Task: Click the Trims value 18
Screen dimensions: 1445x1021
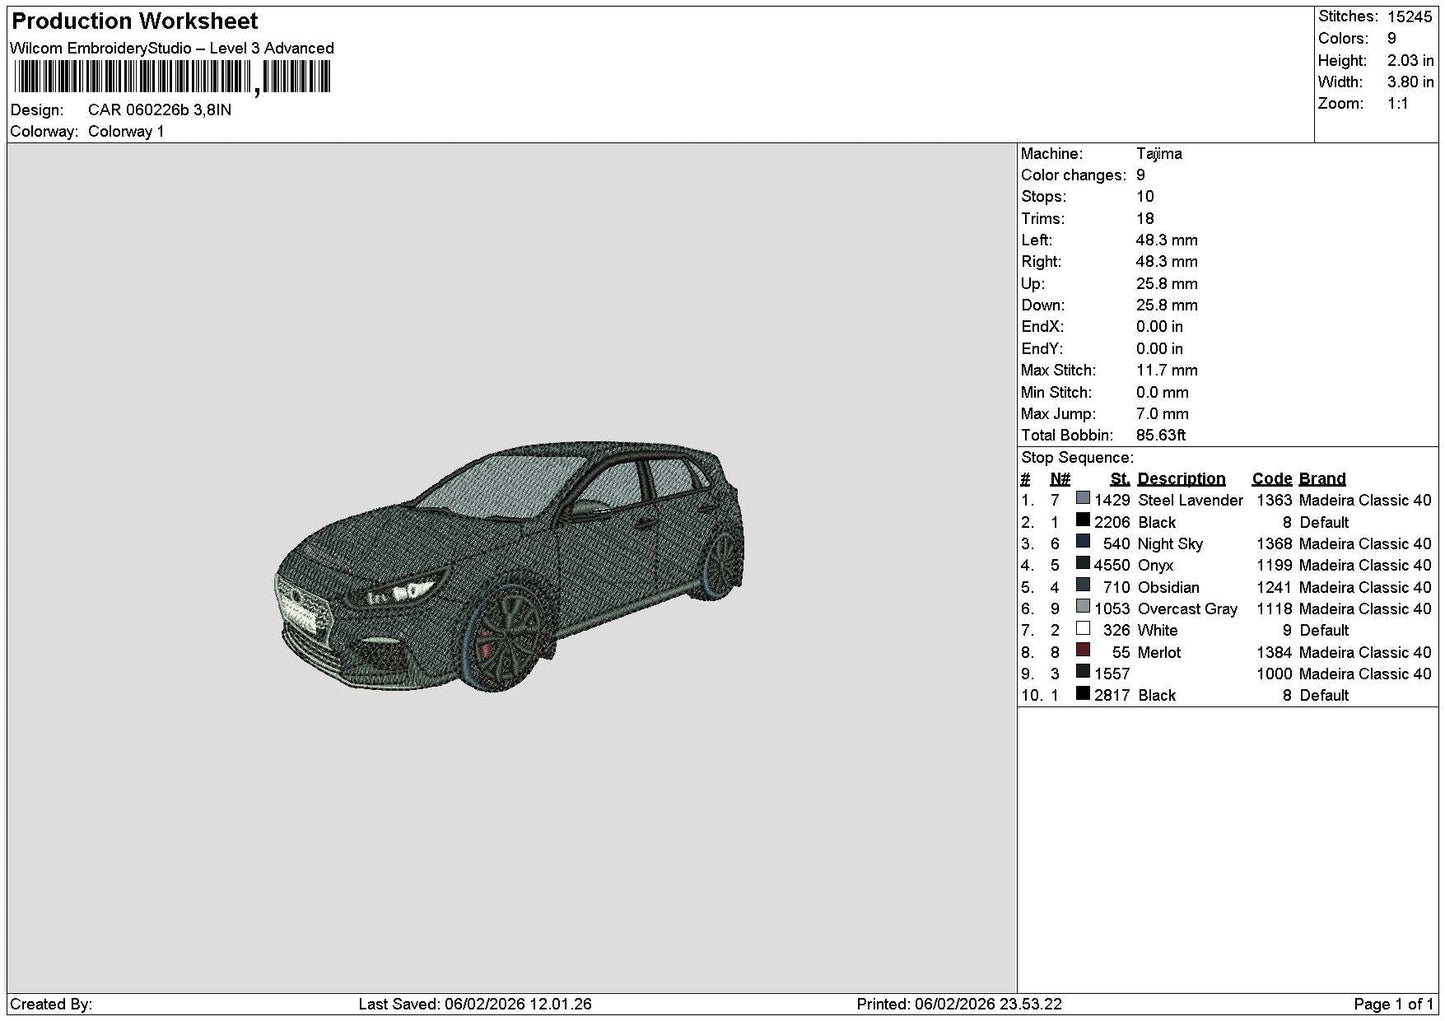Action: (x=1145, y=218)
